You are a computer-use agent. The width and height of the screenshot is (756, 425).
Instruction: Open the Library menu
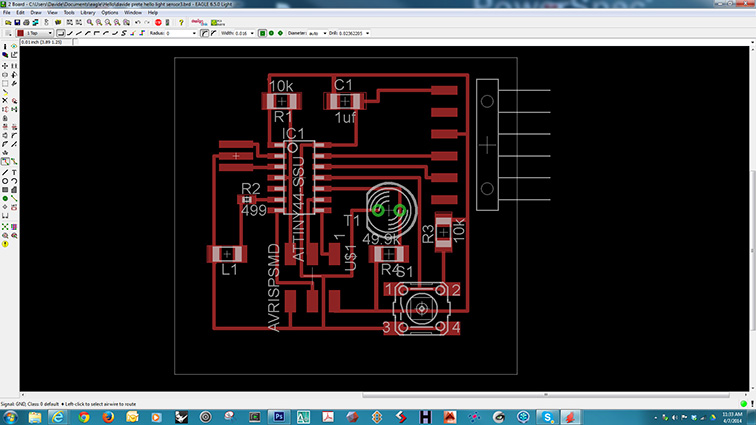click(x=88, y=13)
